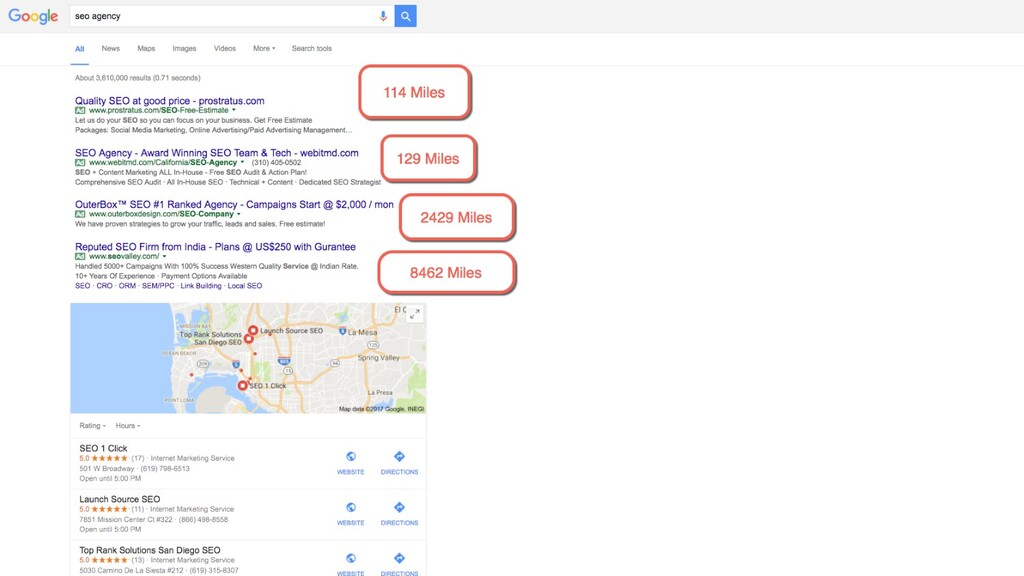Expand outerboxdesign.com ad URL dropdown arrow
The image size is (1024, 576).
point(238,214)
